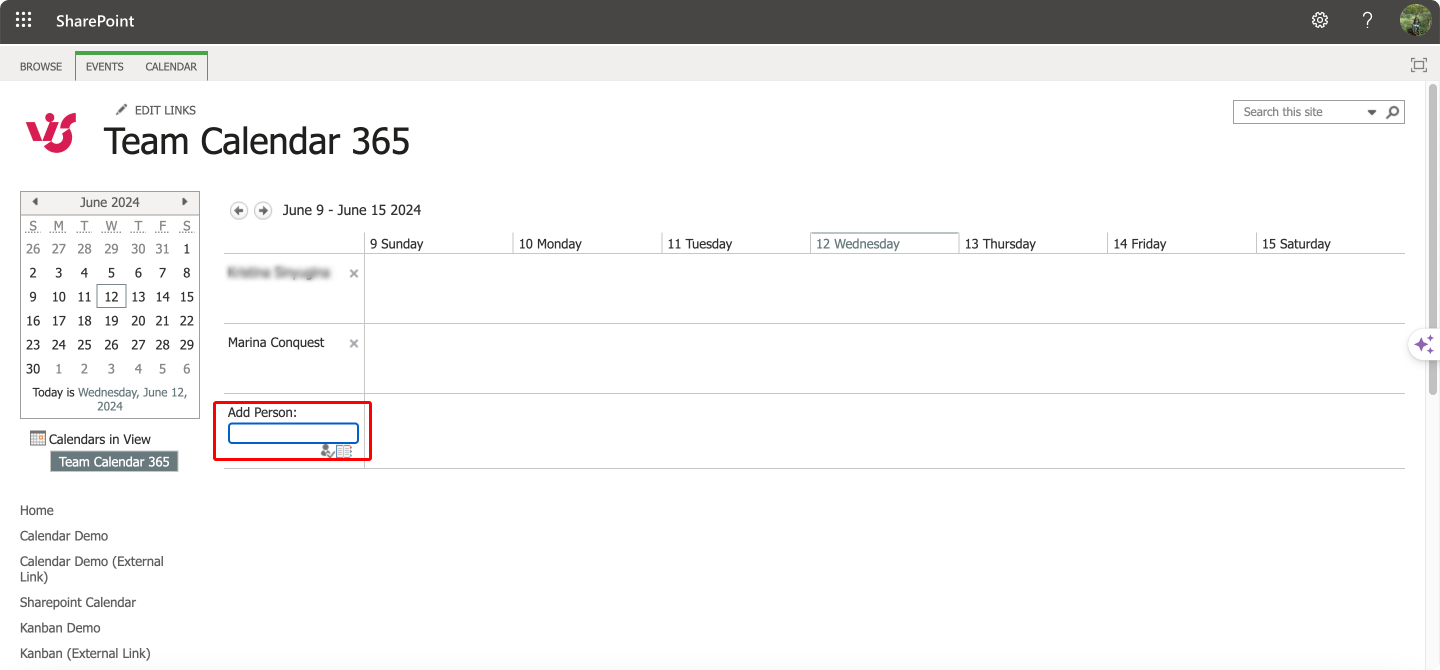Start search with the magnifier icon
The height and width of the screenshot is (670, 1440).
[1393, 112]
